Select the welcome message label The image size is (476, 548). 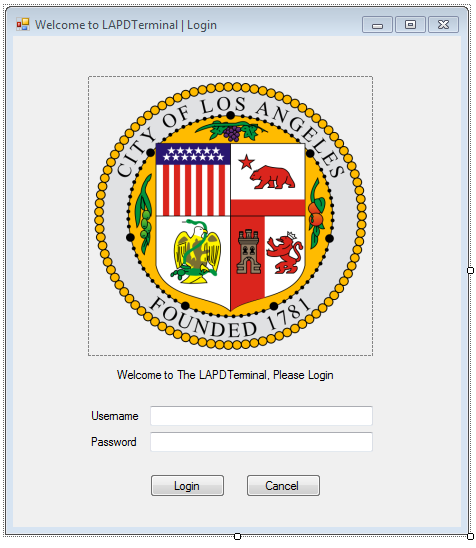click(225, 375)
